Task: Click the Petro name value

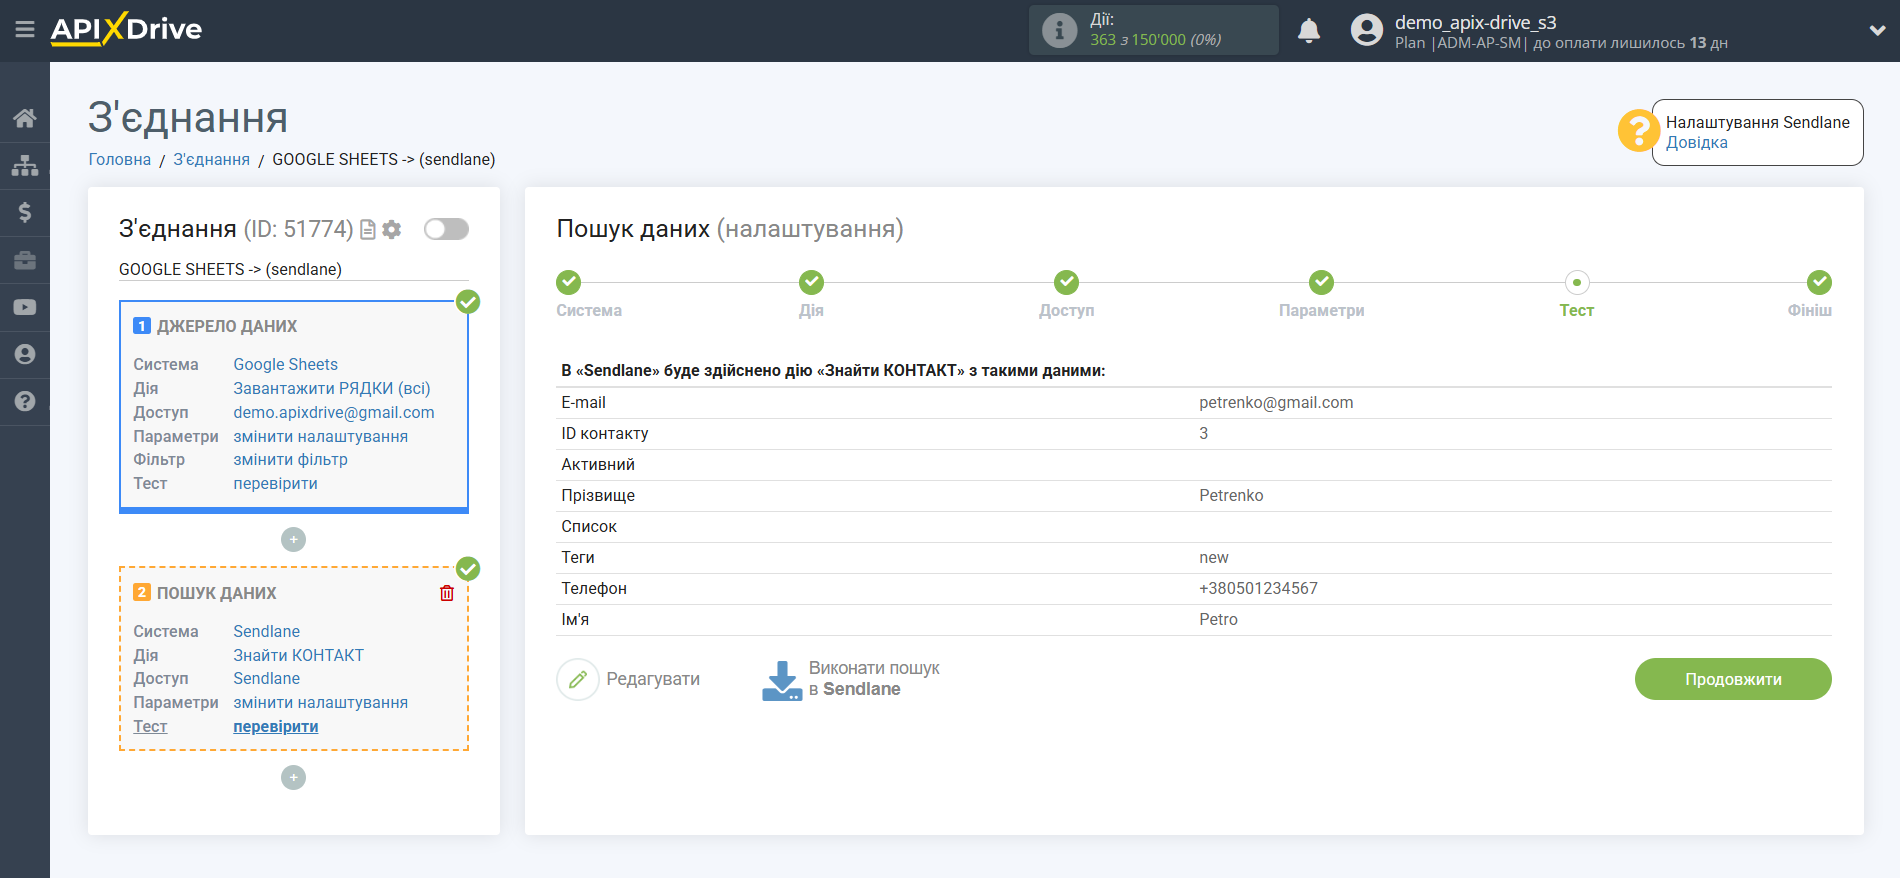Action: (x=1219, y=620)
